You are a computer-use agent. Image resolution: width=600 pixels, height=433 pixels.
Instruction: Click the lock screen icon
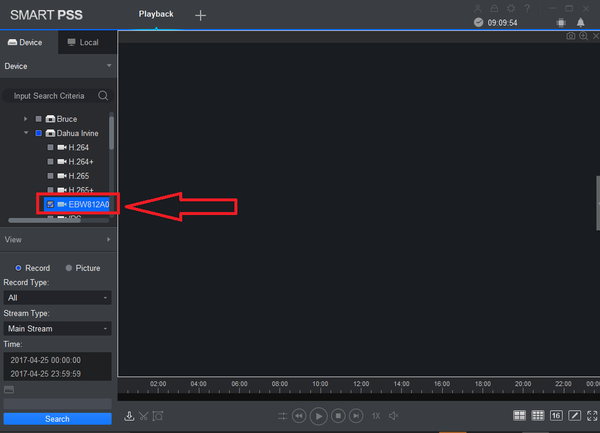click(x=494, y=8)
